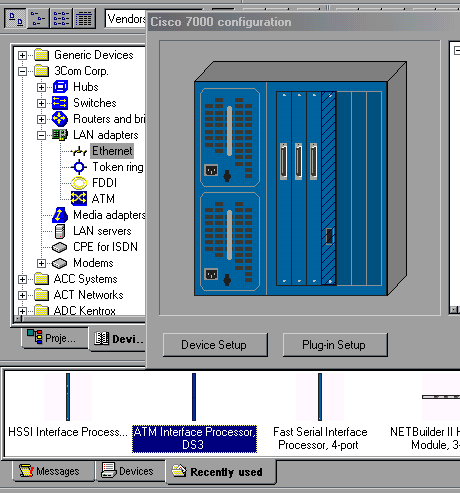
Task: Click the ATM icon in tree
Action: pyautogui.click(x=79, y=199)
